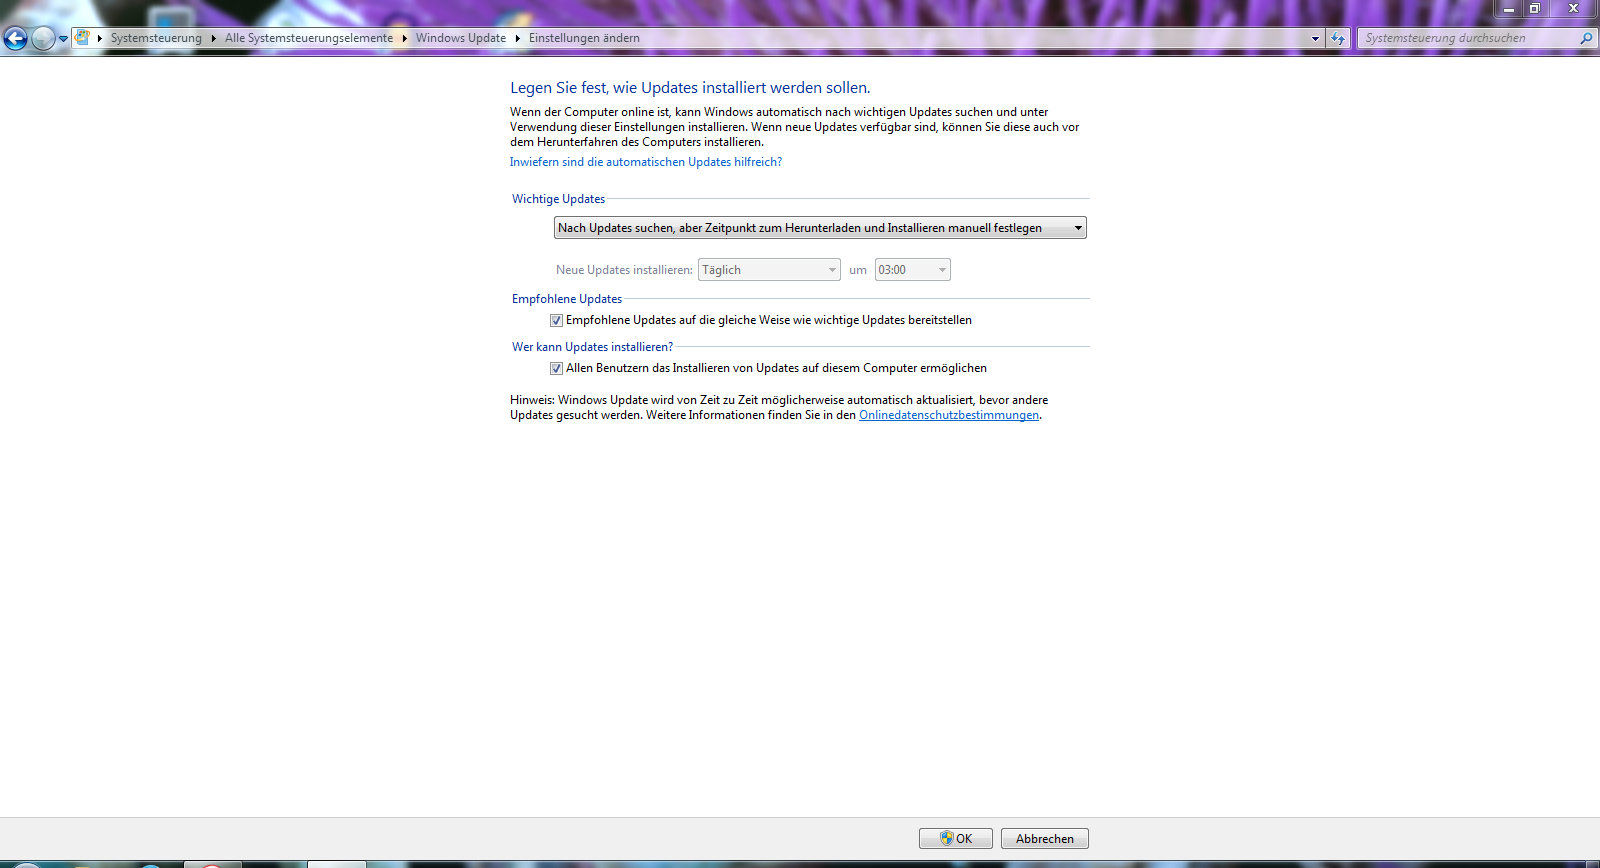Open the Systemsteuerung breadcrumb
Screen dimensions: 1600x868
pos(156,38)
